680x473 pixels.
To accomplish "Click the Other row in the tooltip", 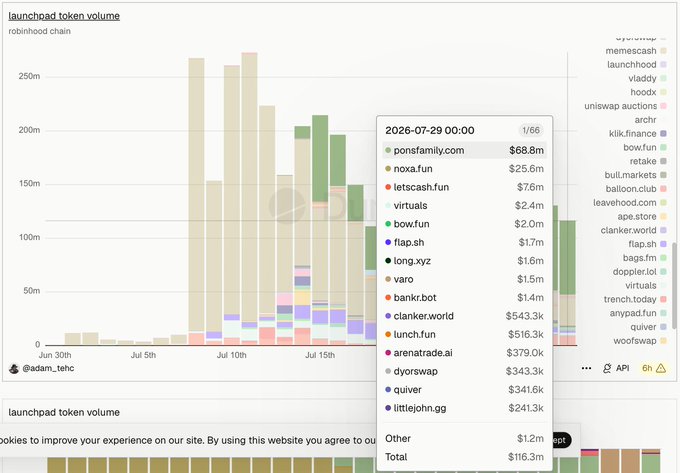I will (x=464, y=439).
